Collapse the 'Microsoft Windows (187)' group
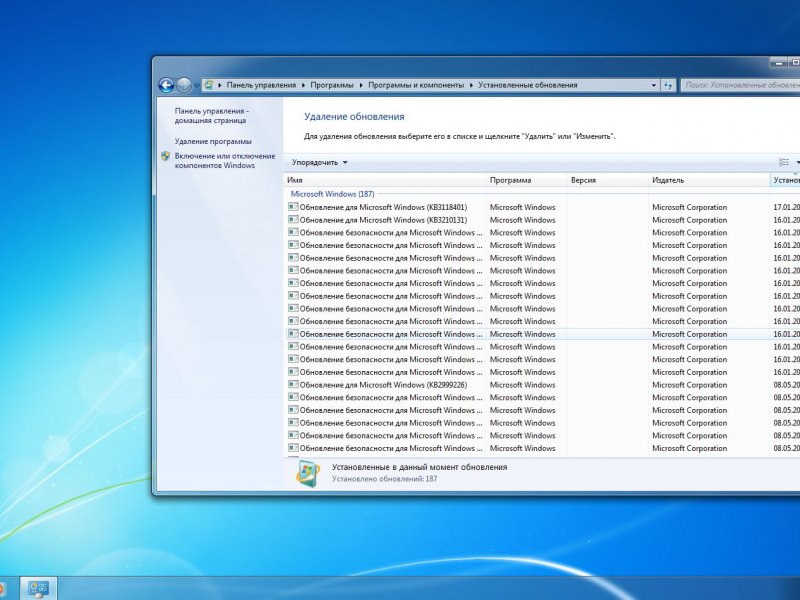Viewport: 800px width, 600px height. coord(332,194)
